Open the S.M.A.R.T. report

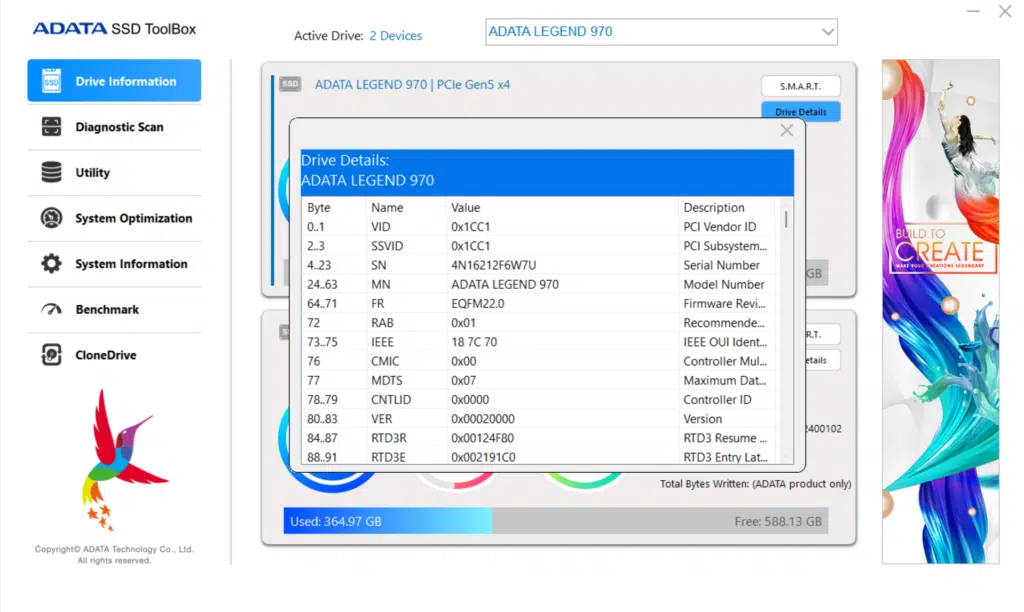(800, 85)
